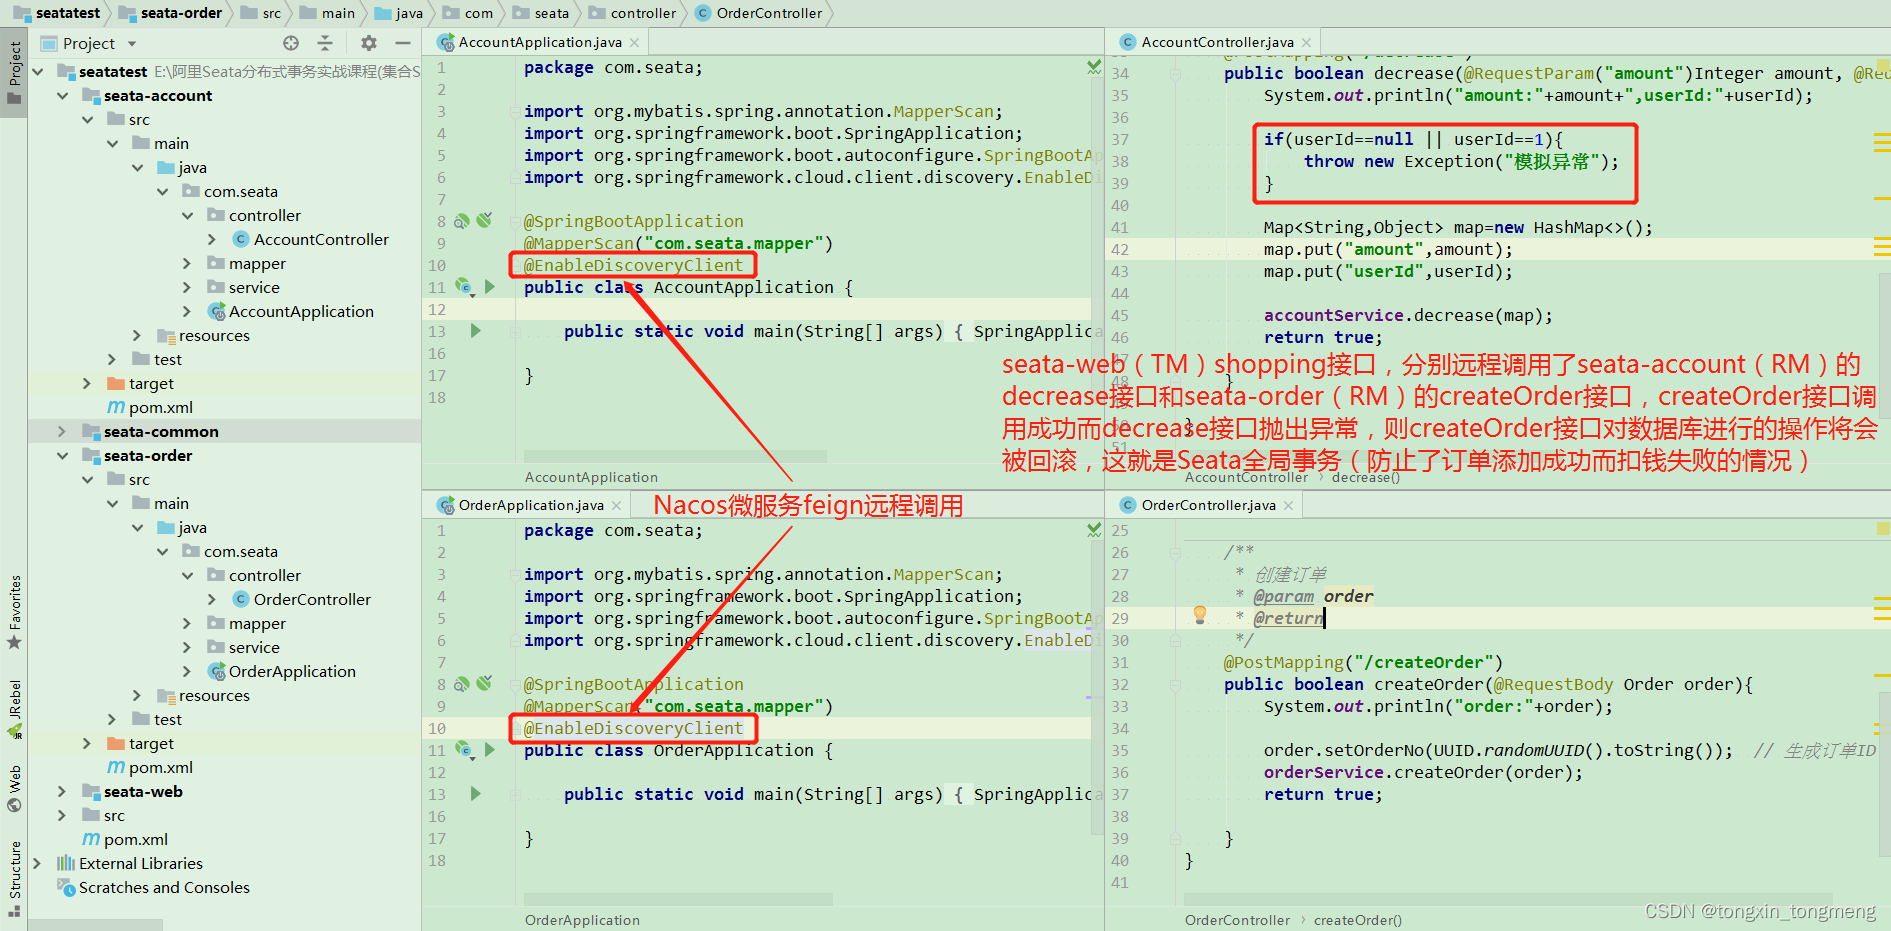Fold the Javadoc comment at line 26

(1176, 552)
